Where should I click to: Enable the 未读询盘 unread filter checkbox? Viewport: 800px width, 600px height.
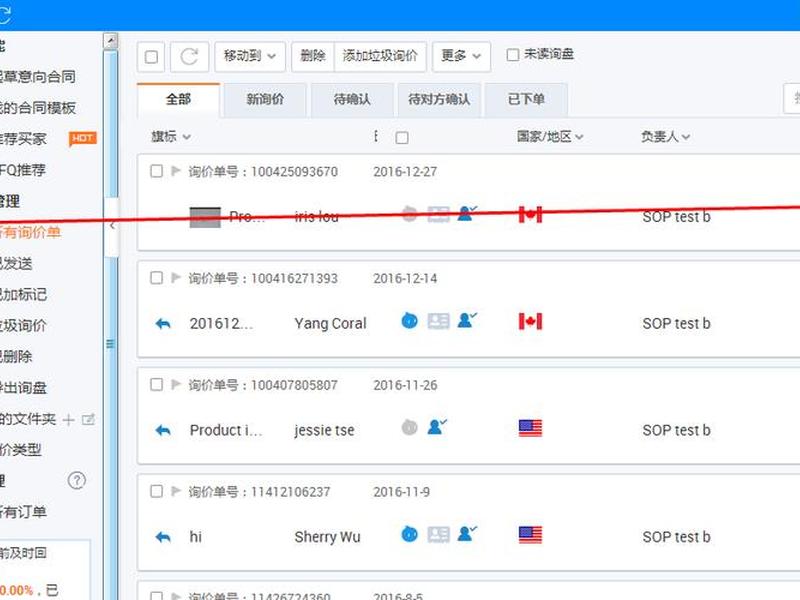point(513,55)
